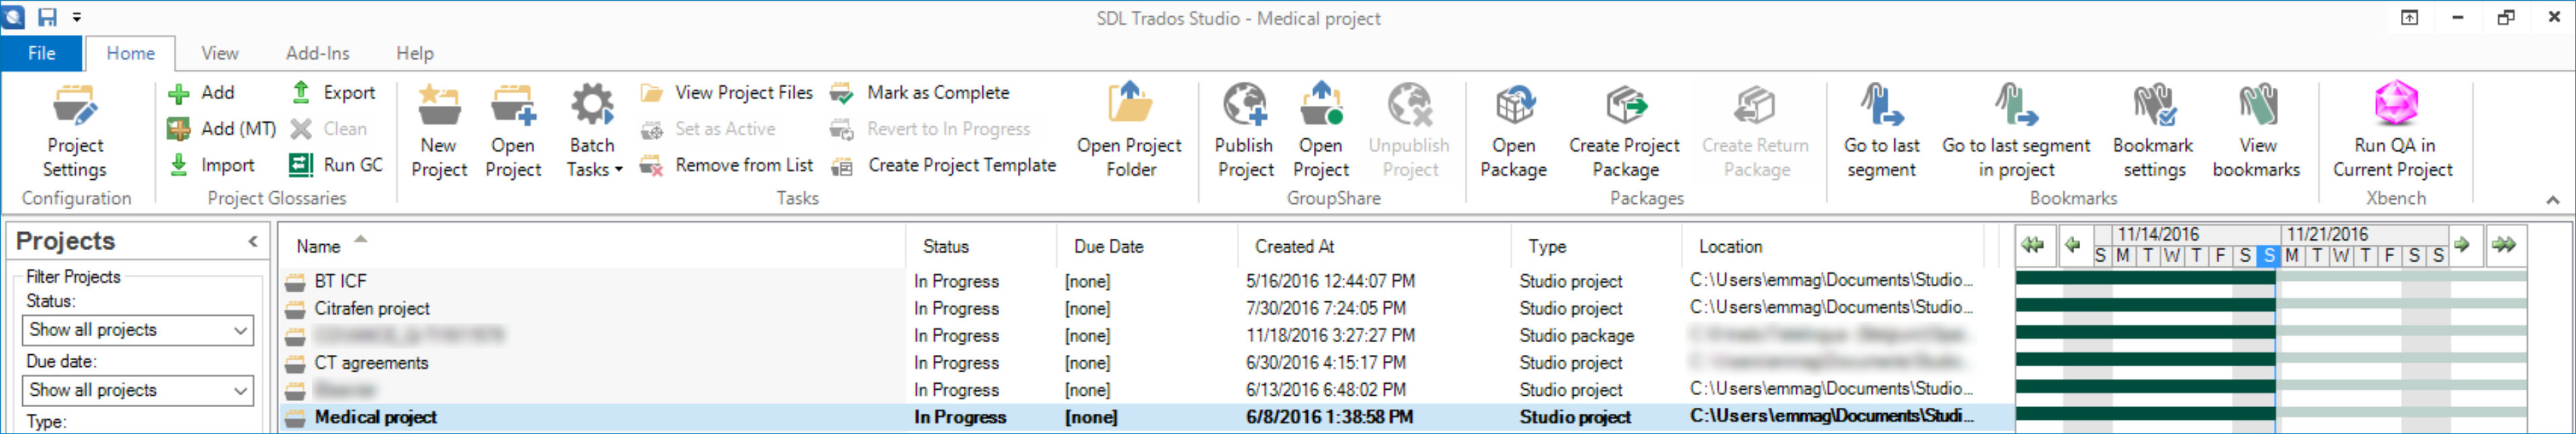The image size is (2576, 434).
Task: Open the File menu
Action: [41, 53]
